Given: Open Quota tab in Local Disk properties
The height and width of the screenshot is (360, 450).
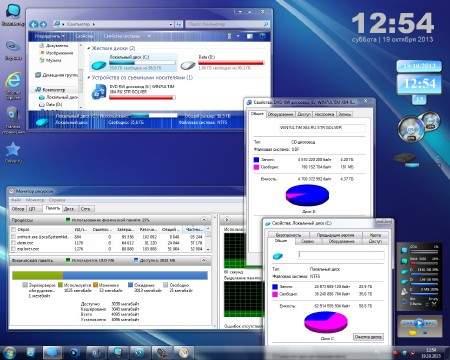Looking at the screenshot, I should (375, 235).
